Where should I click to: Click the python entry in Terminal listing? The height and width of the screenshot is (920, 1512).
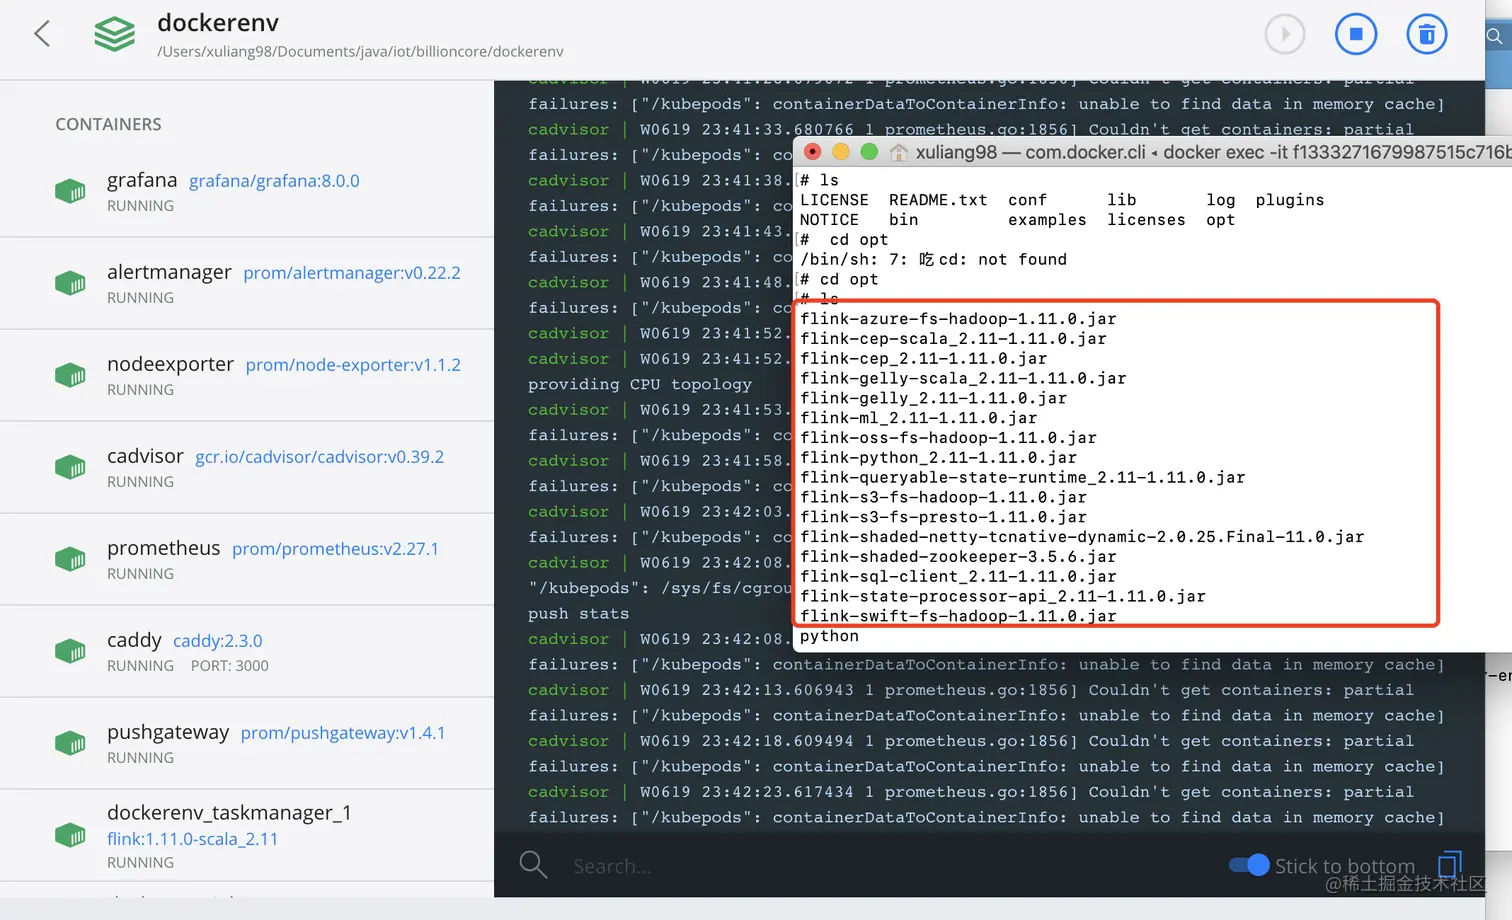point(829,636)
